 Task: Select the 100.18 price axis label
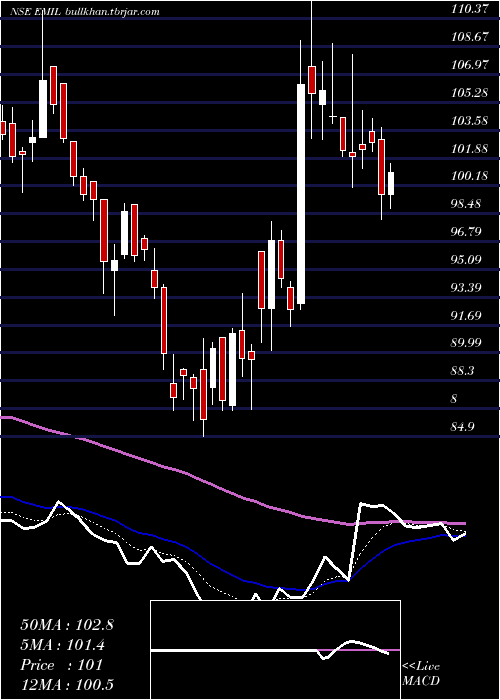tap(469, 176)
